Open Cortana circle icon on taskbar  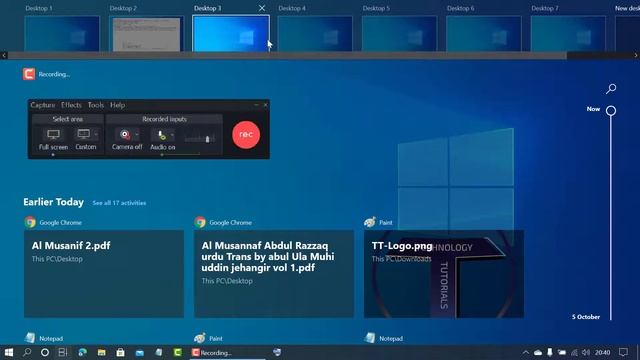45,352
